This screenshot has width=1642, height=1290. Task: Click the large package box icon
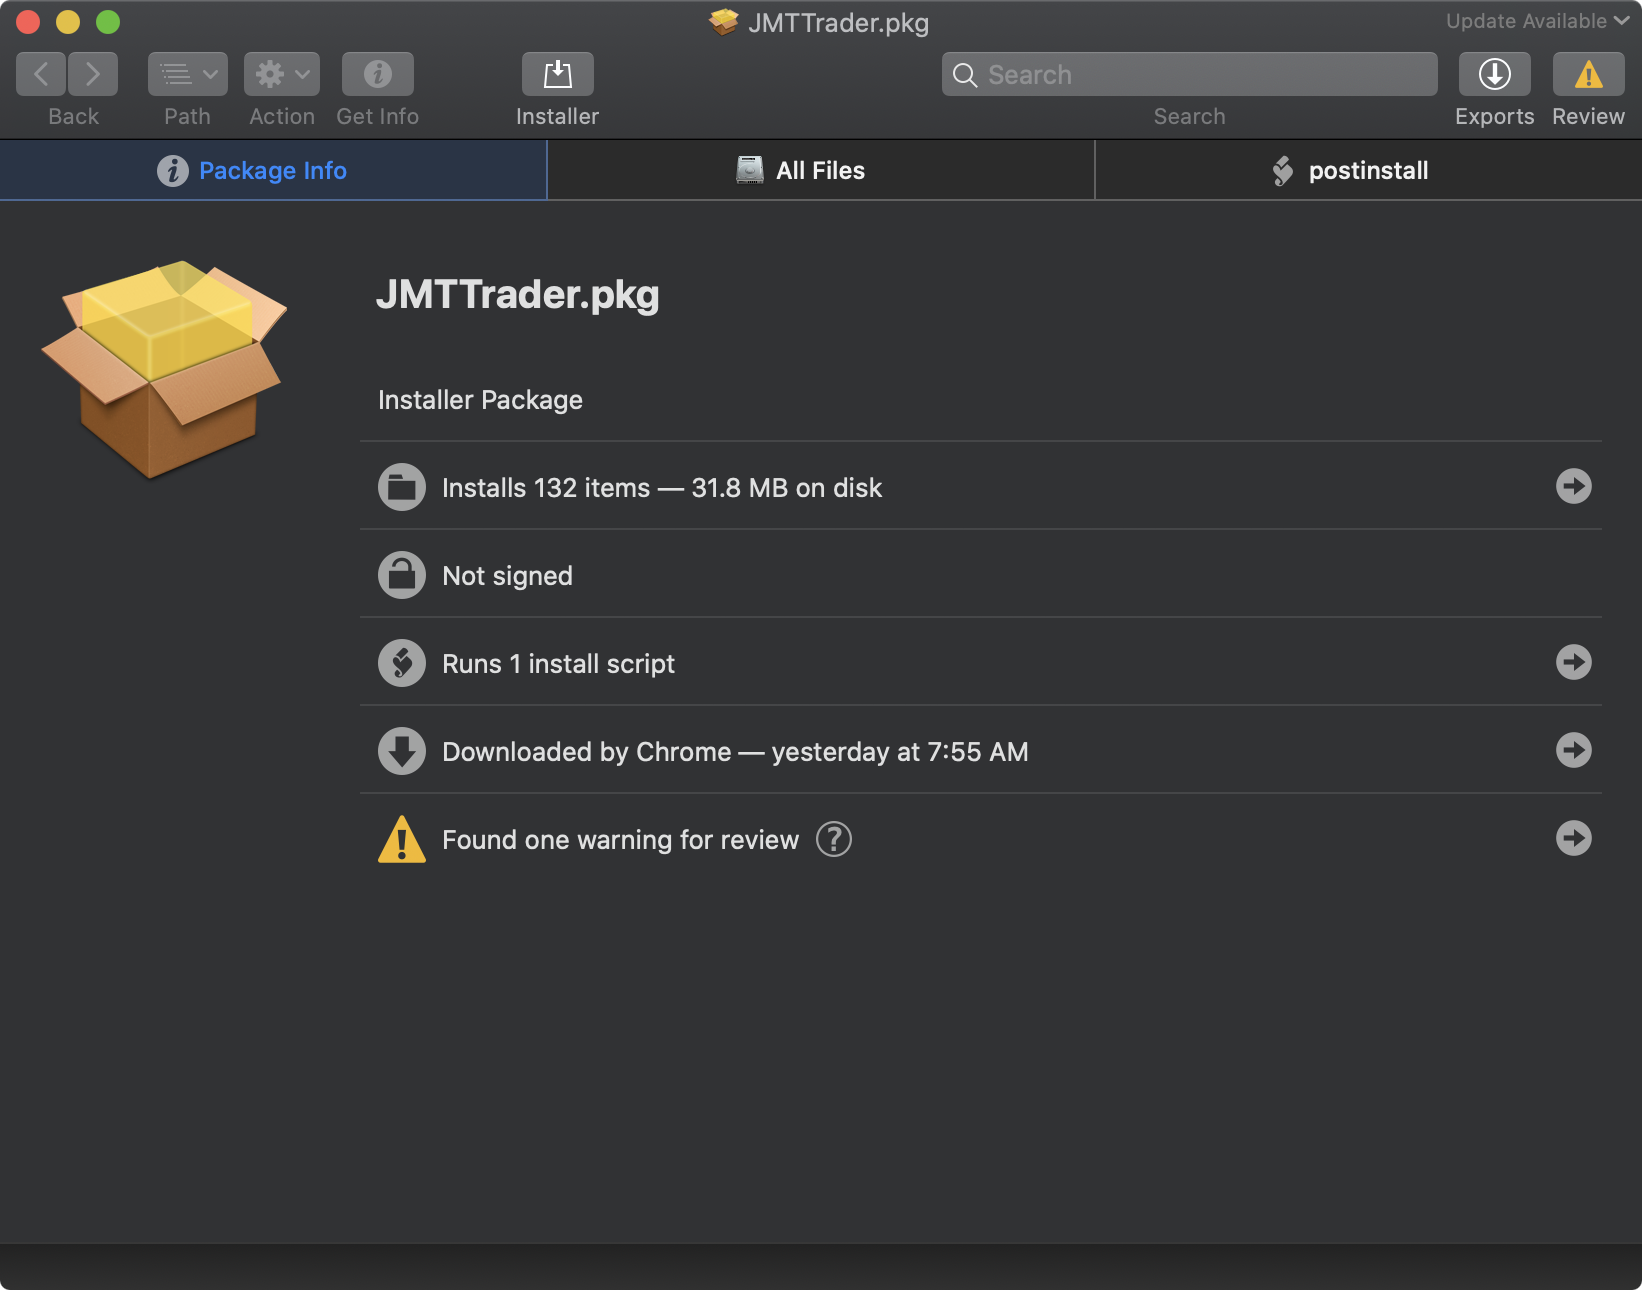164,369
